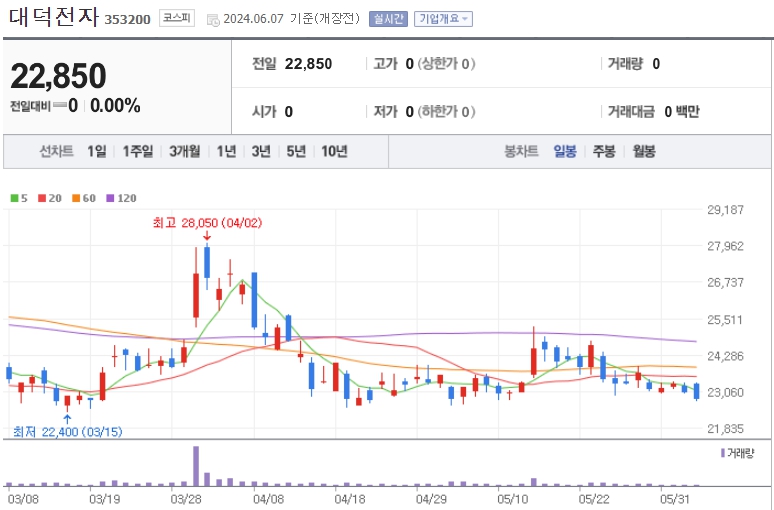This screenshot has height=510, width=774.
Task: Click the 03/19 date axis label
Action: 104,499
